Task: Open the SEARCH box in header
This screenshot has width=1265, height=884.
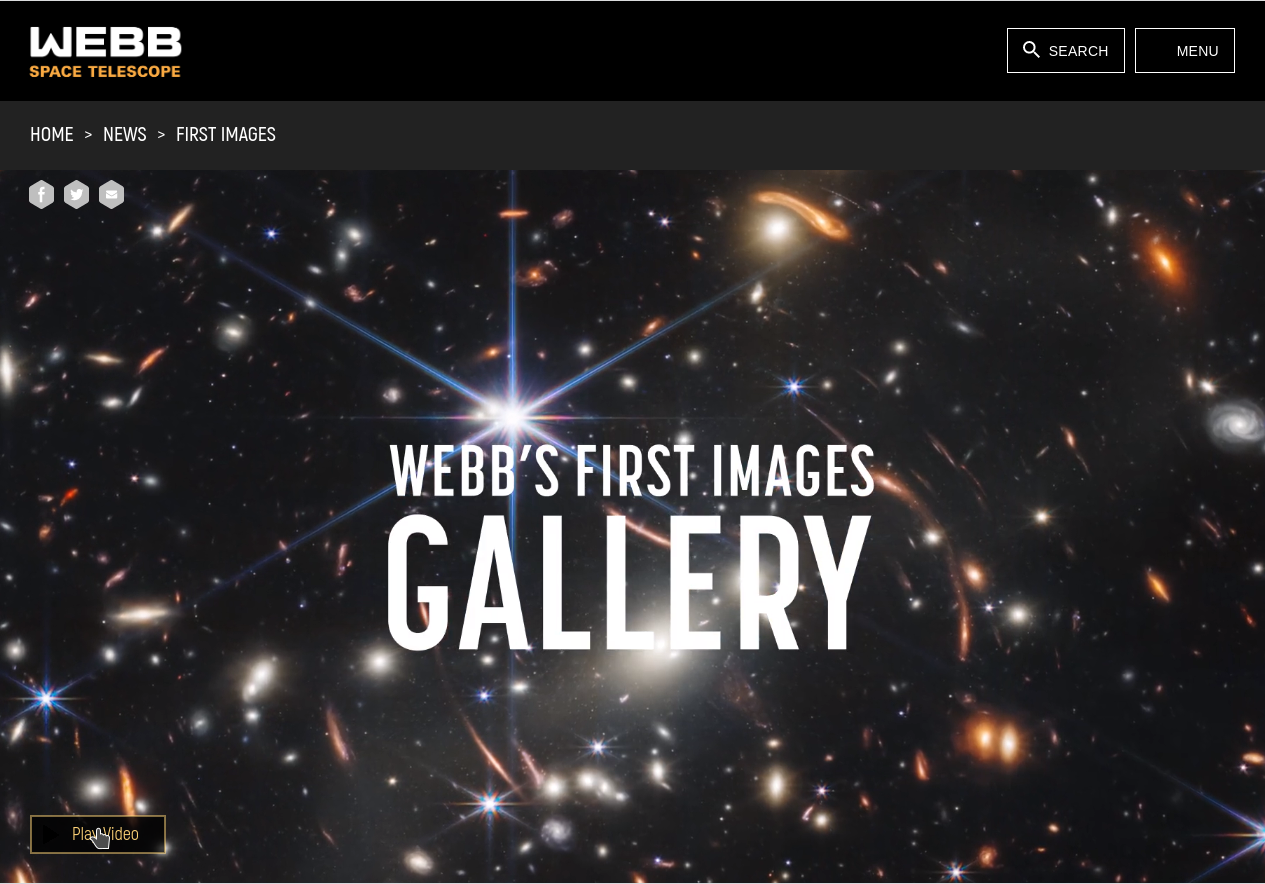Action: point(1065,50)
